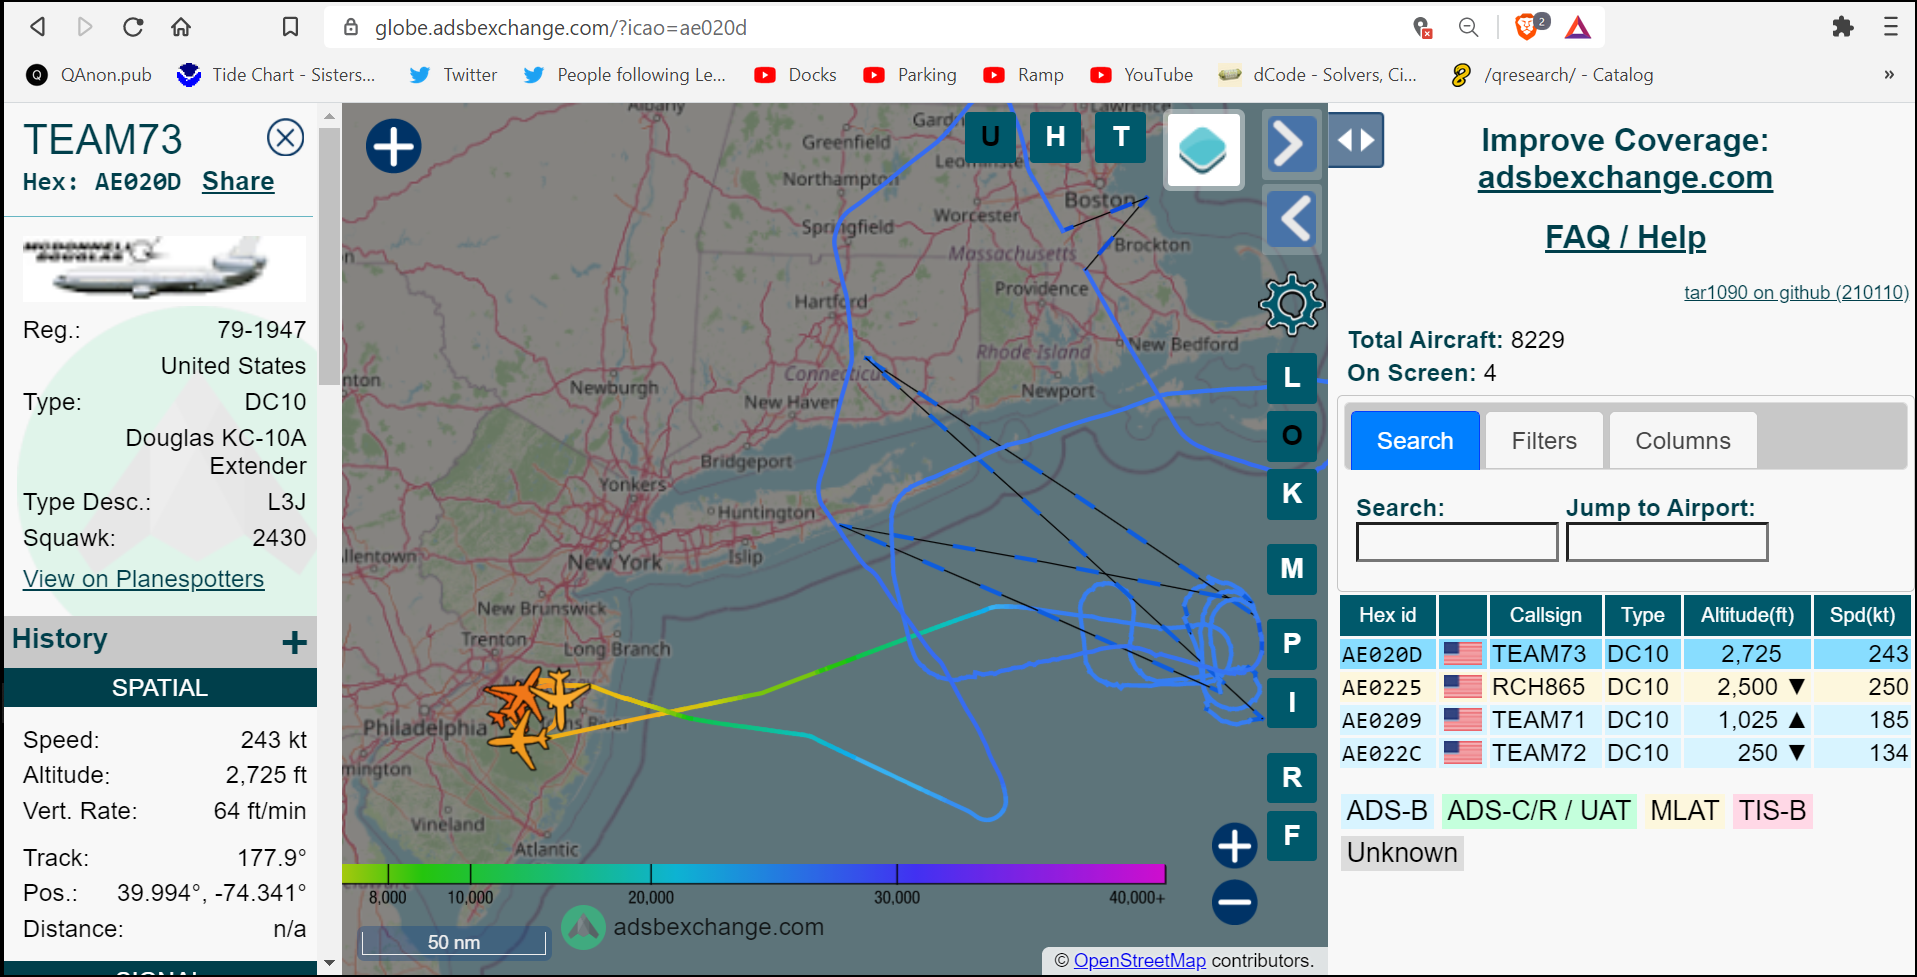Toggle the I map option
This screenshot has height=977, width=1917.
tap(1292, 702)
